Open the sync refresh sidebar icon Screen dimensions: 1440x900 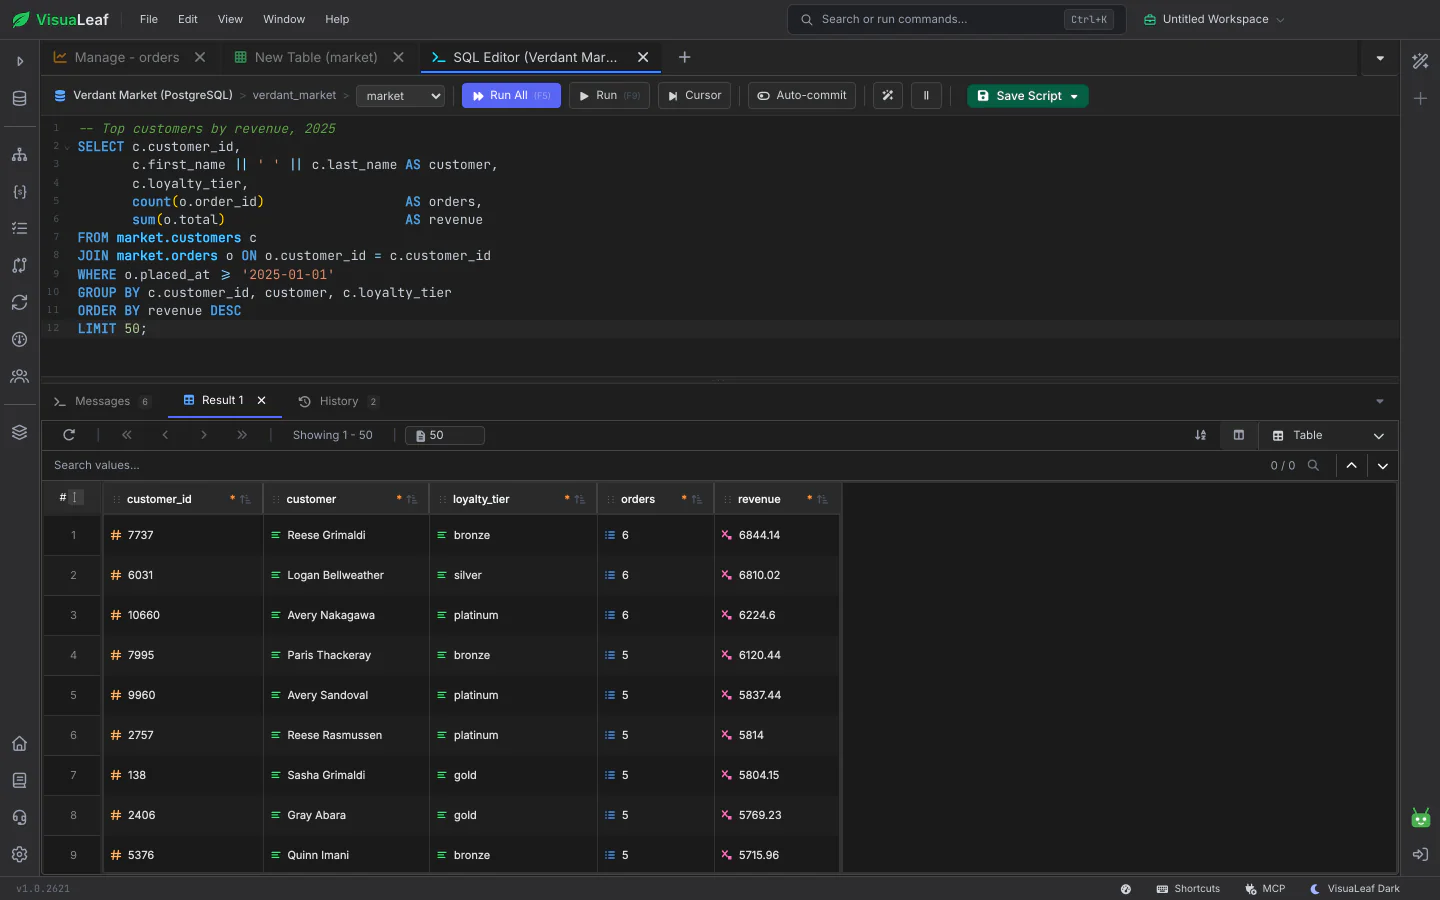point(19,302)
